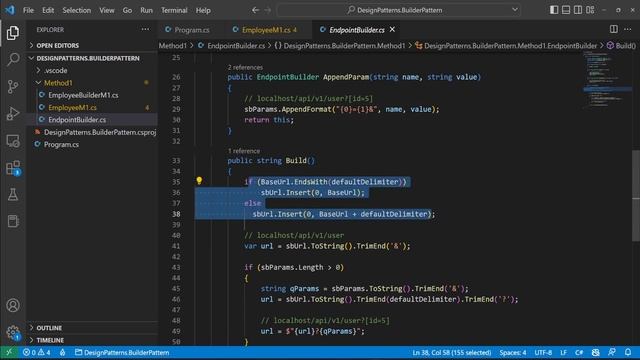The image size is (640, 360).
Task: Open the editor More Actions ellipsis
Action: (627, 29)
